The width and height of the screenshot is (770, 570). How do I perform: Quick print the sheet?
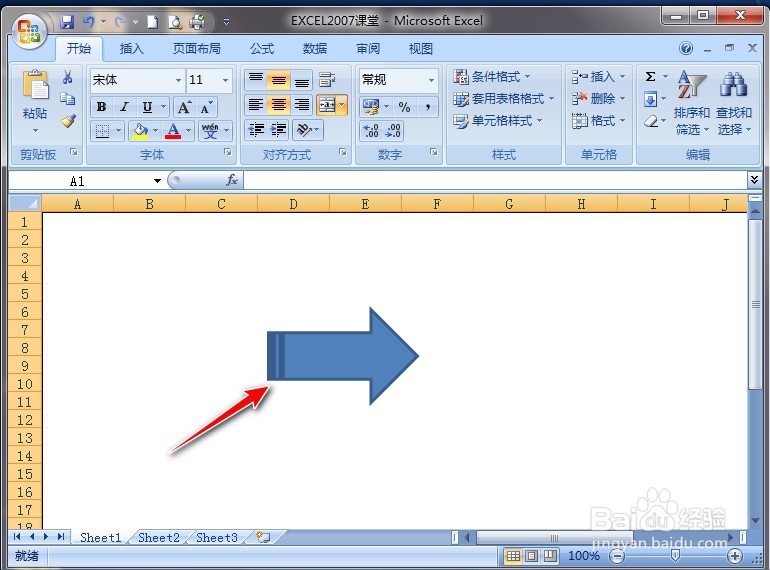coord(197,22)
